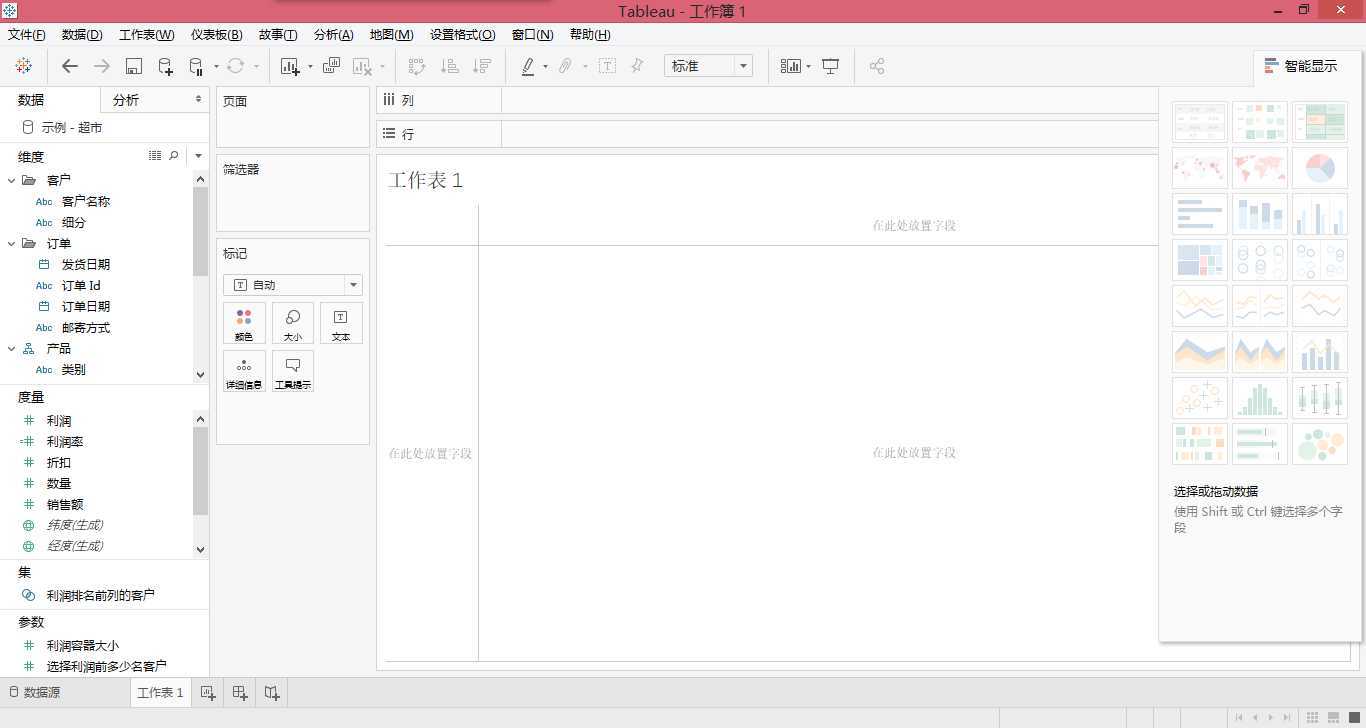Select the 利润排名前列的客户 set

click(x=100, y=595)
